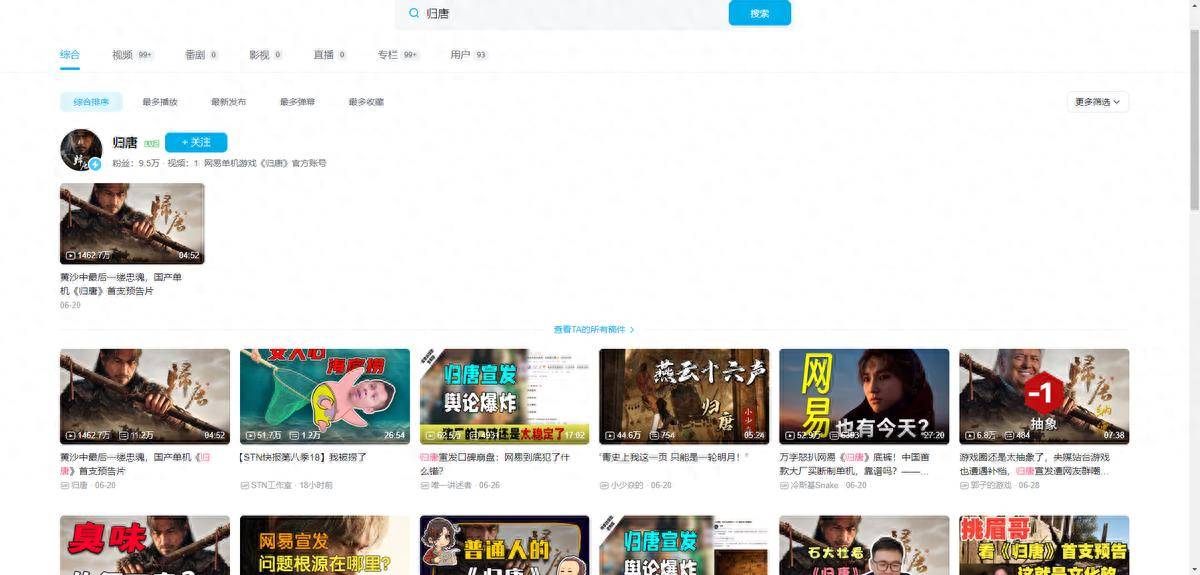Switch to the 专栏 tab
Screen dimensions: 1200x575
pyautogui.click(x=398, y=55)
